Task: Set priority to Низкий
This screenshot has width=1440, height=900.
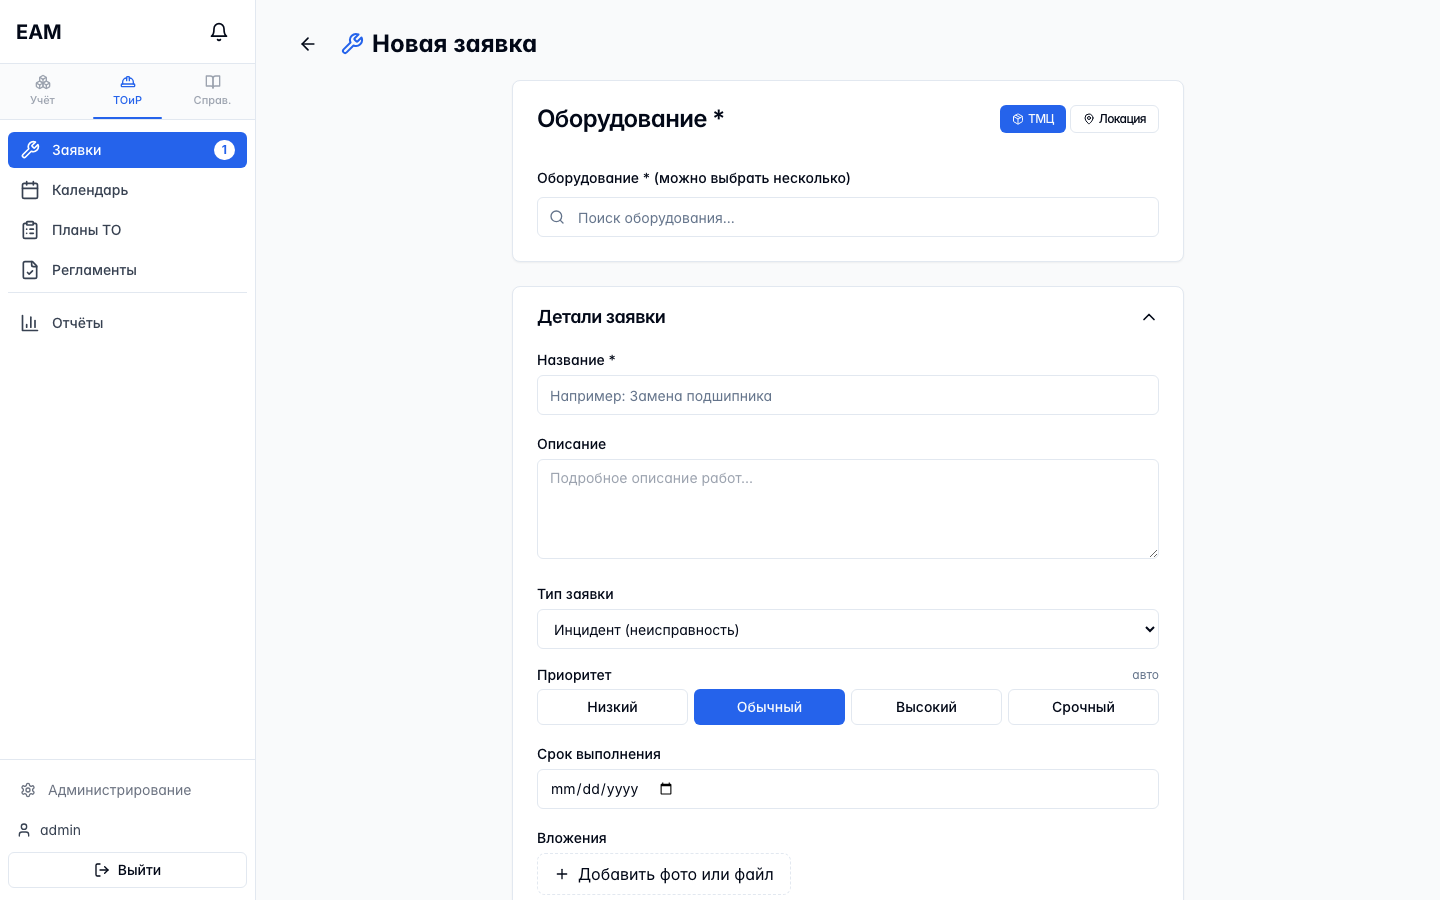Action: point(612,707)
